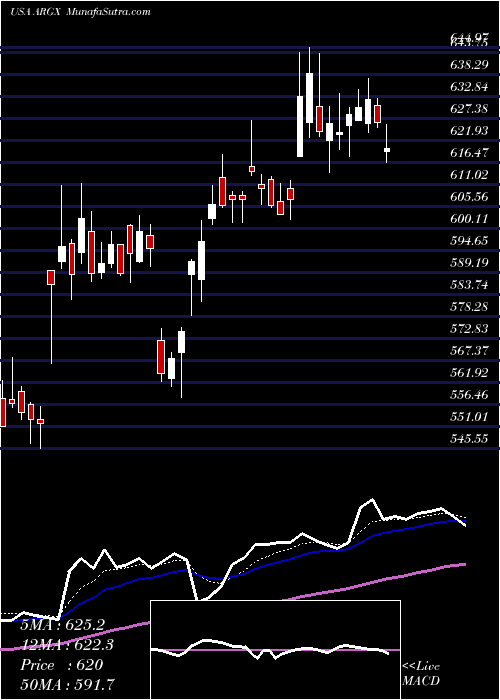Click the 611.02 price axis label
500x700 pixels.
pyautogui.click(x=468, y=175)
